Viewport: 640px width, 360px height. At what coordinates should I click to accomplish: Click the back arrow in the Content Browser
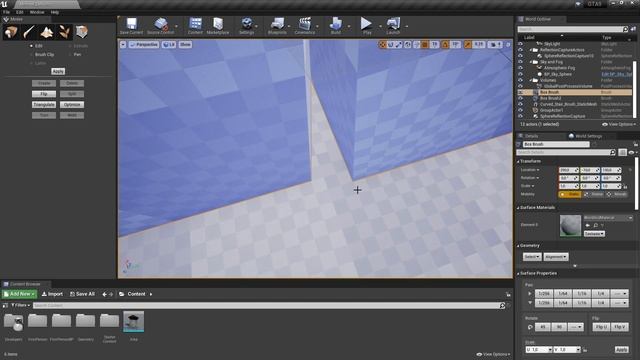[104, 294]
